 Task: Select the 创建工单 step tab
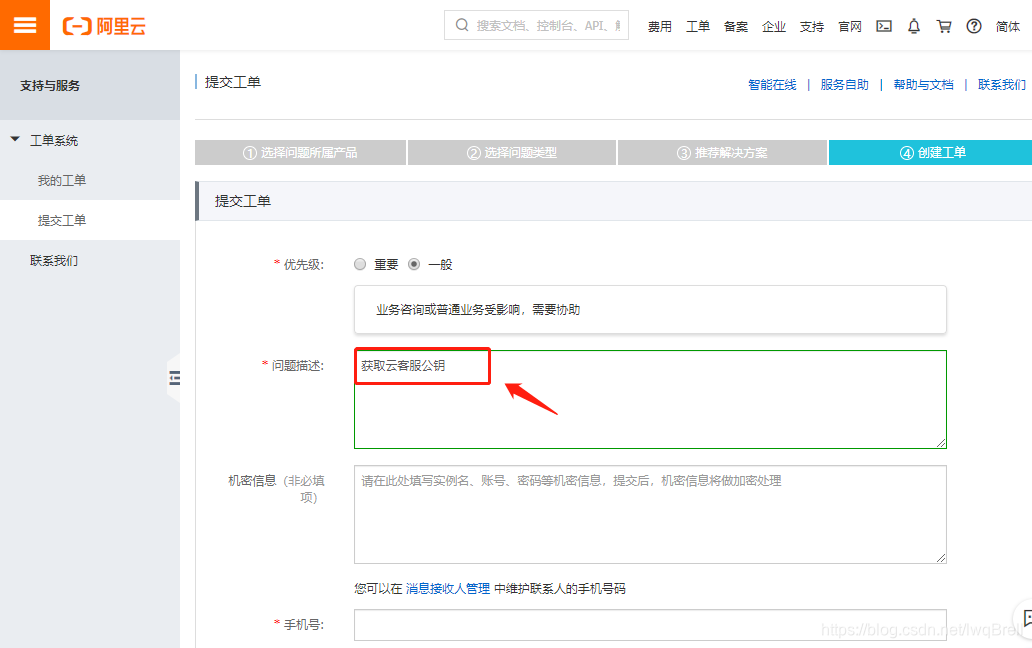coord(931,153)
